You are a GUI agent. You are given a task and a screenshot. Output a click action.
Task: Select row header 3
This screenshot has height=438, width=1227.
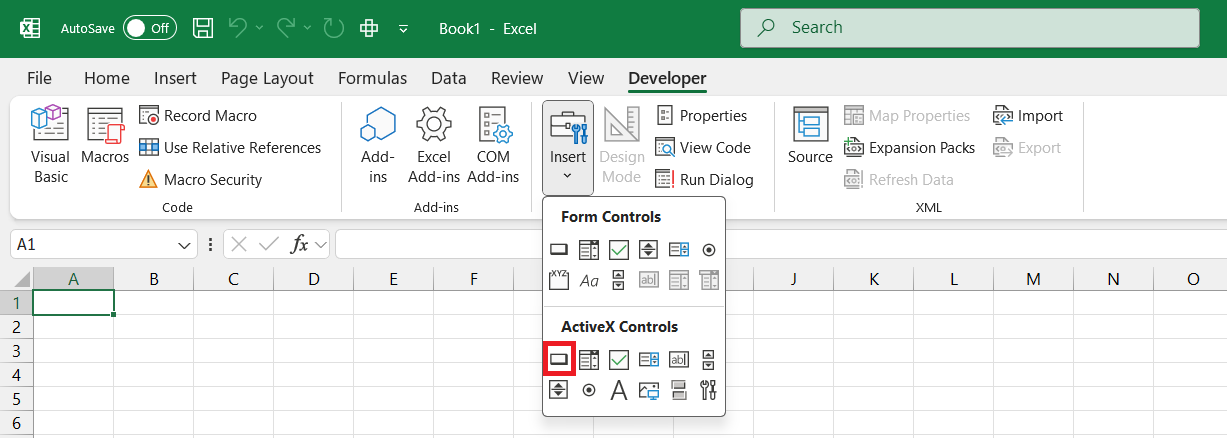click(x=16, y=351)
